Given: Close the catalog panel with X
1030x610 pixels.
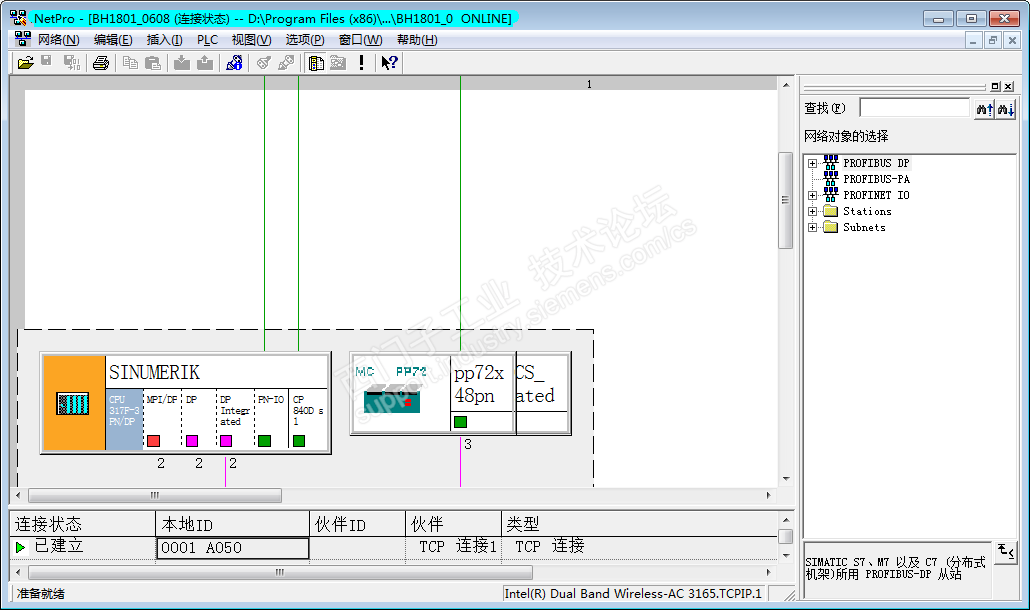Looking at the screenshot, I should coord(1008,86).
